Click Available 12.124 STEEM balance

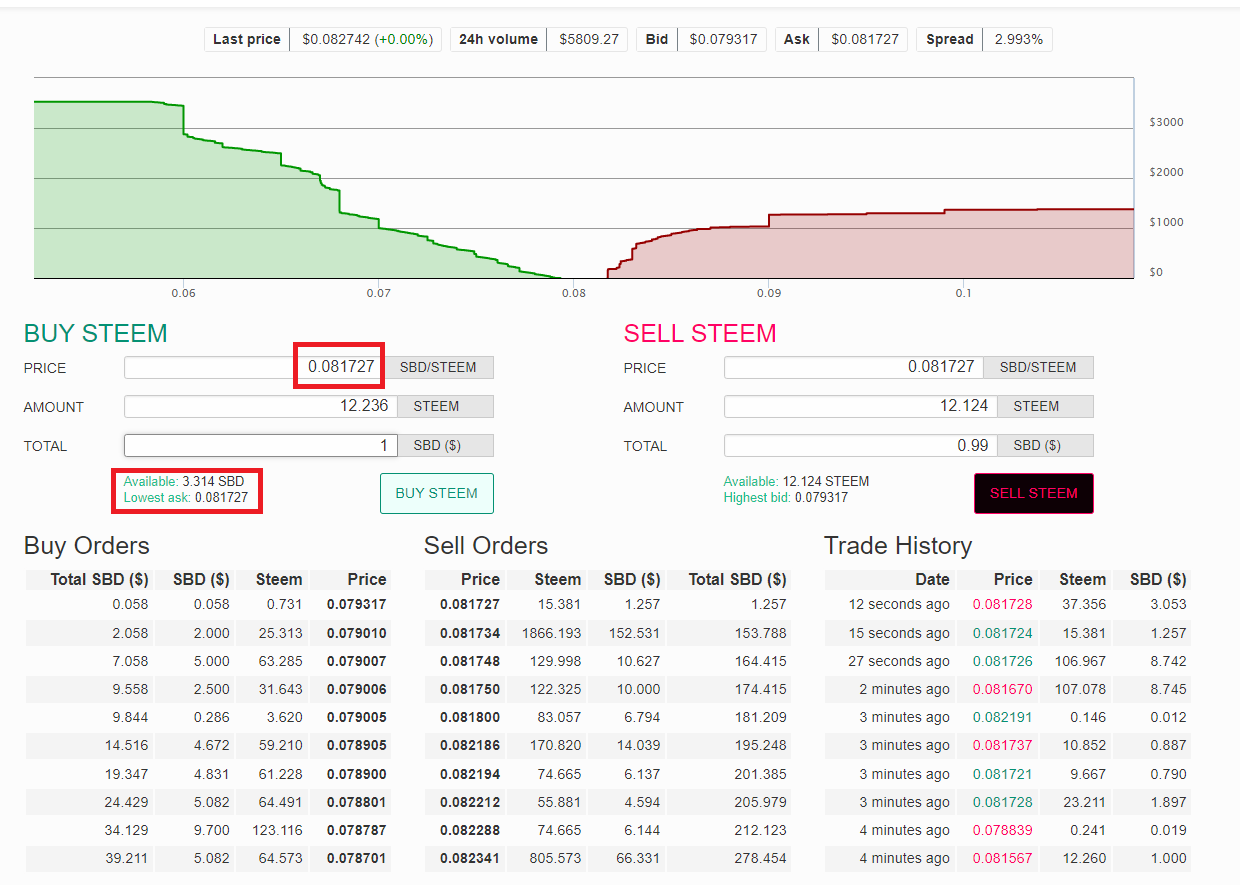coord(796,481)
